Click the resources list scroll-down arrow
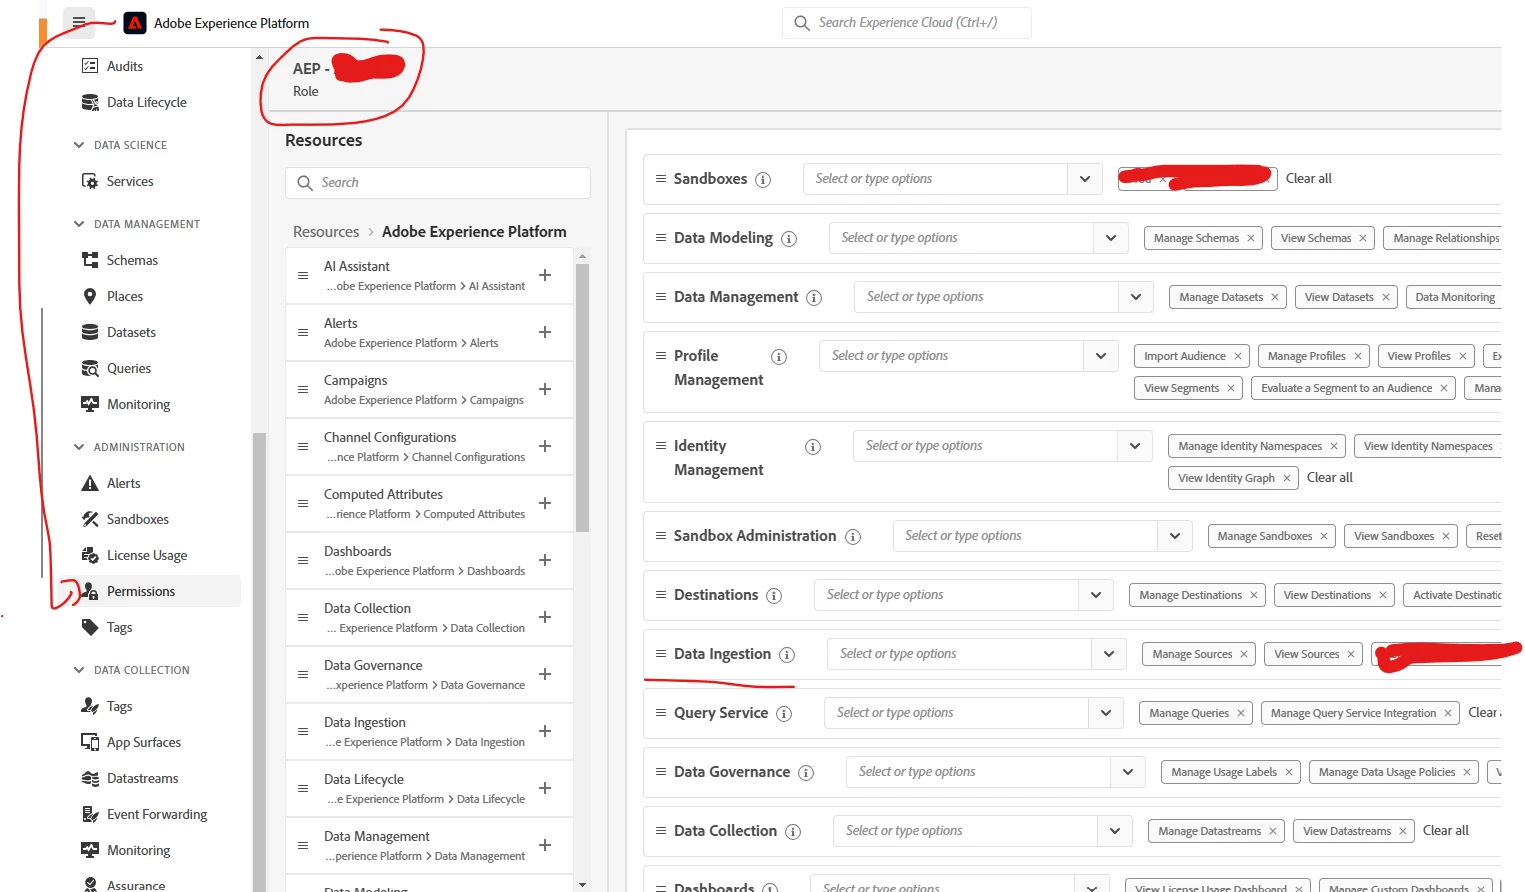 click(582, 884)
